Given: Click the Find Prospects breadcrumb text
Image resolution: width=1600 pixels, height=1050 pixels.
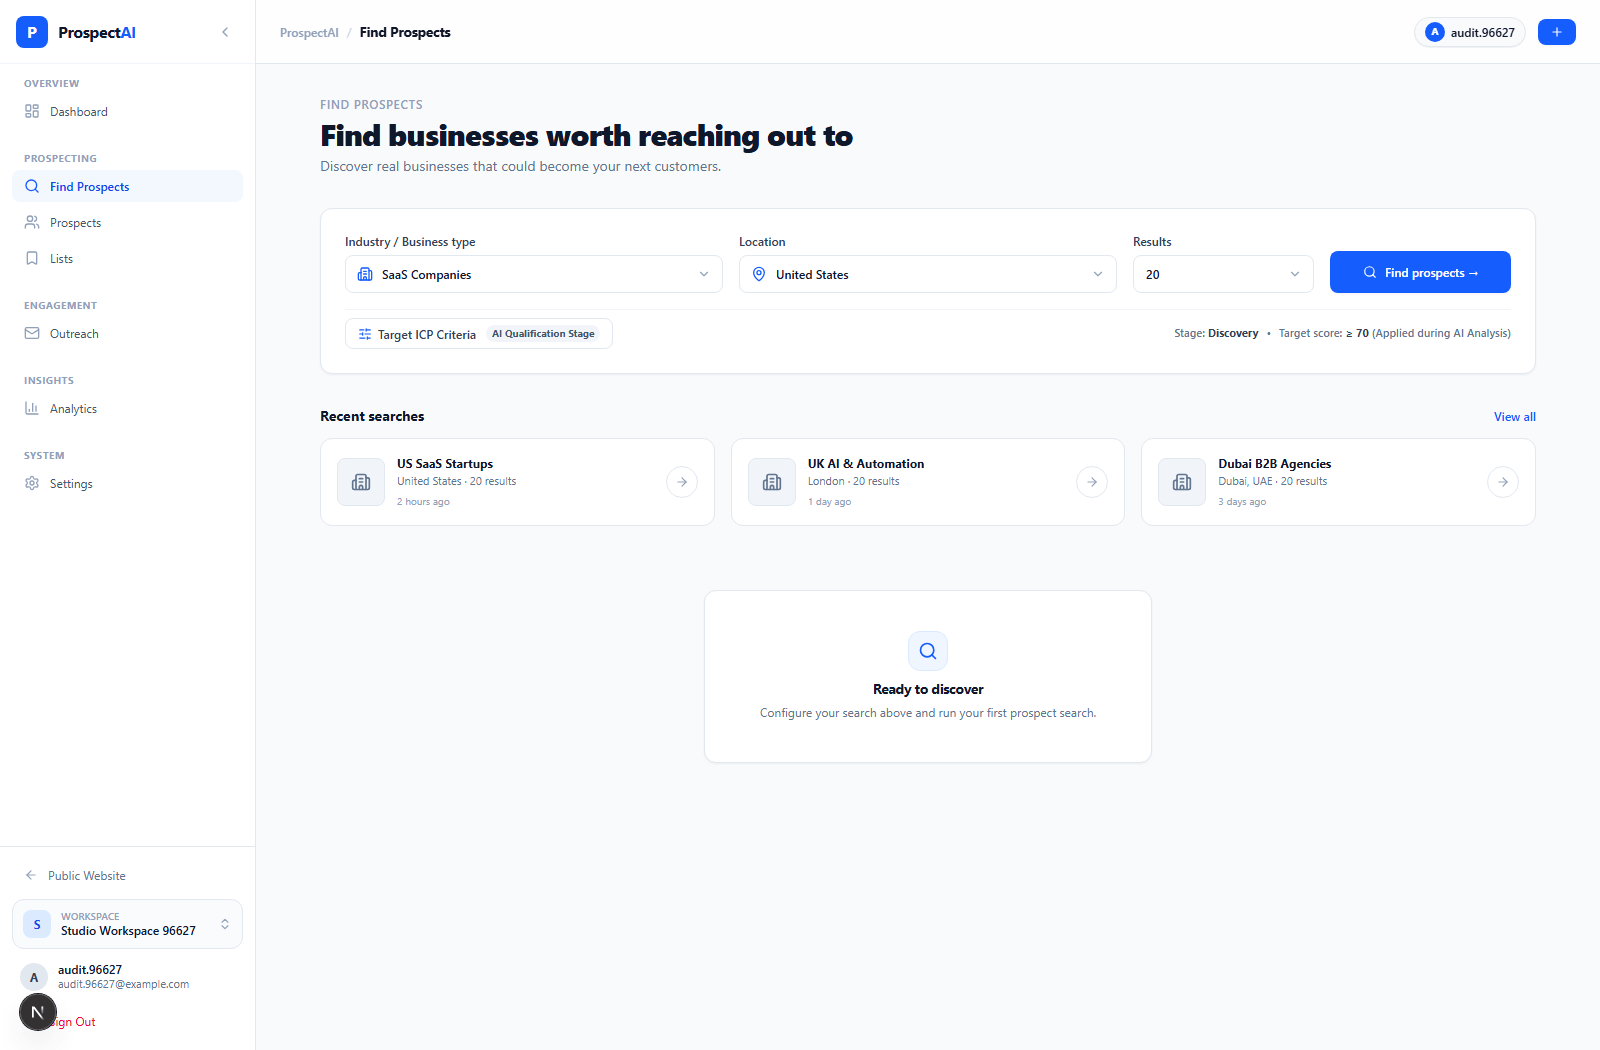Looking at the screenshot, I should click(405, 33).
